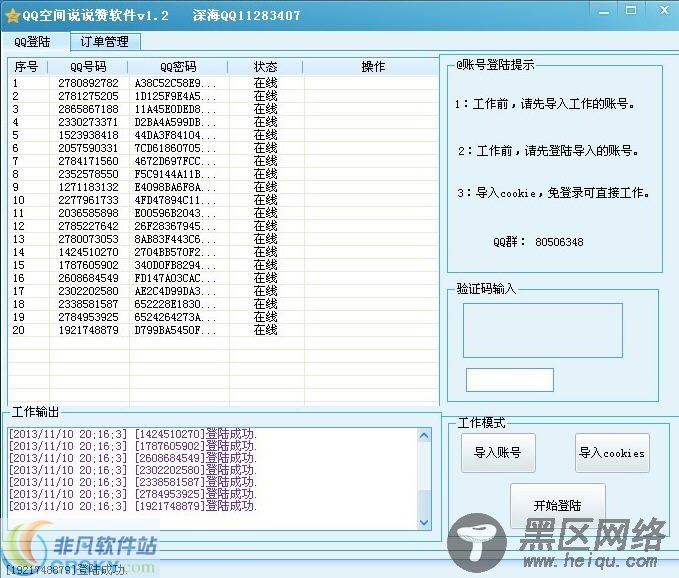Select row with QQ 2277961733
The image size is (679, 578).
(x=223, y=200)
